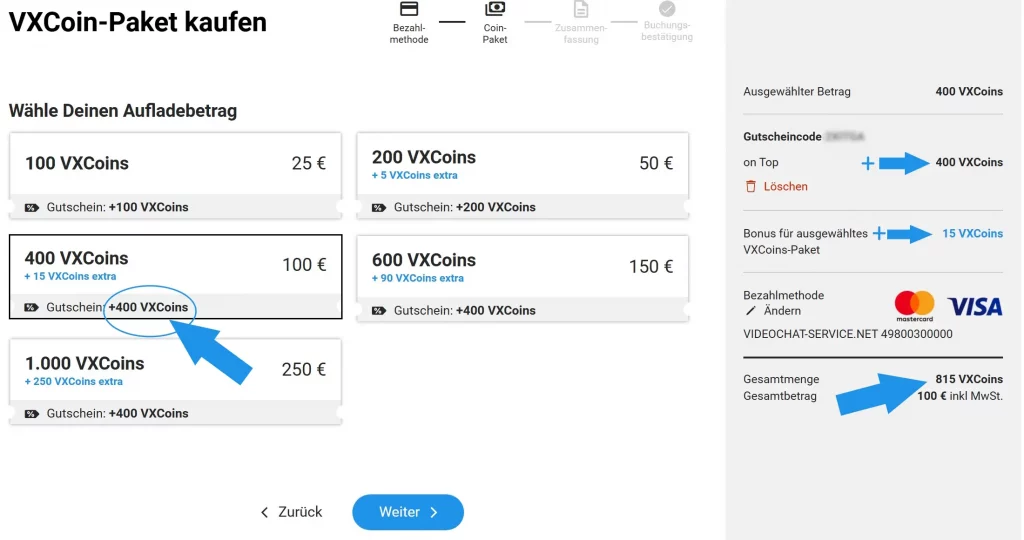Click the voucher icon in 600 VXCoins card
This screenshot has width=1024, height=540.
379,311
